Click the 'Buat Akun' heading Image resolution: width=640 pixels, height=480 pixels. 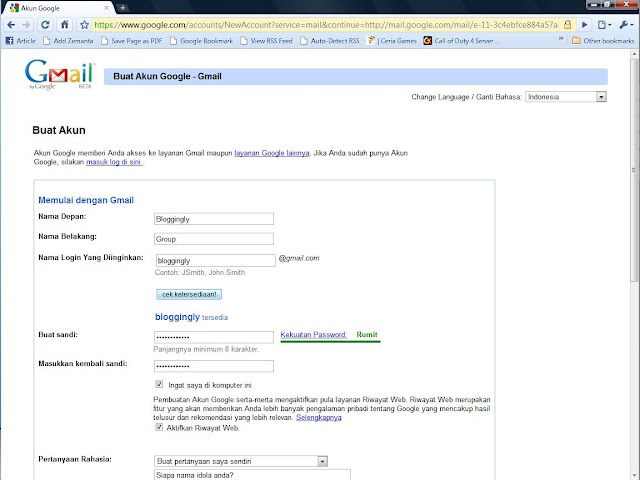tap(59, 130)
